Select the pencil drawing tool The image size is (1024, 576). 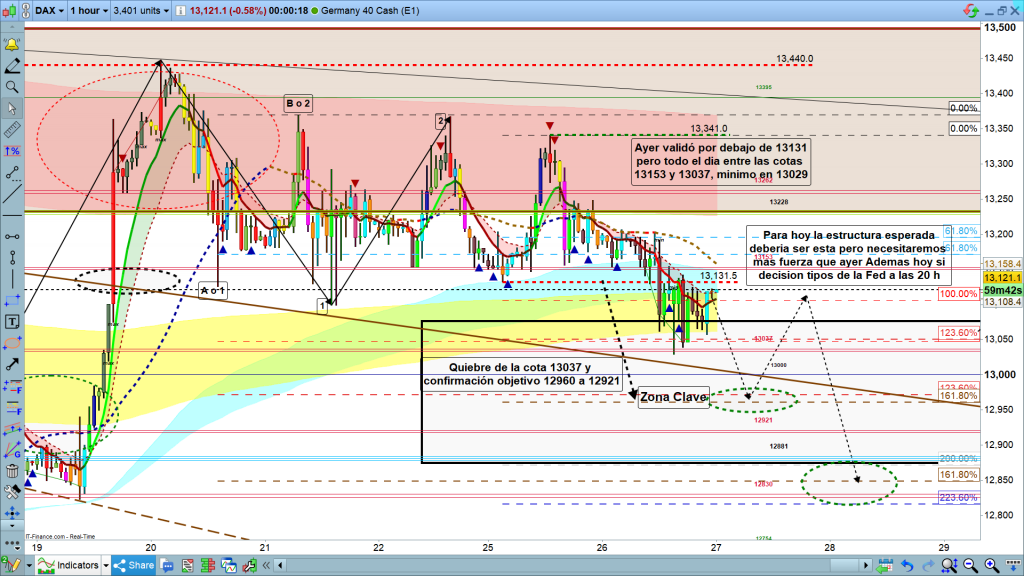(x=12, y=66)
